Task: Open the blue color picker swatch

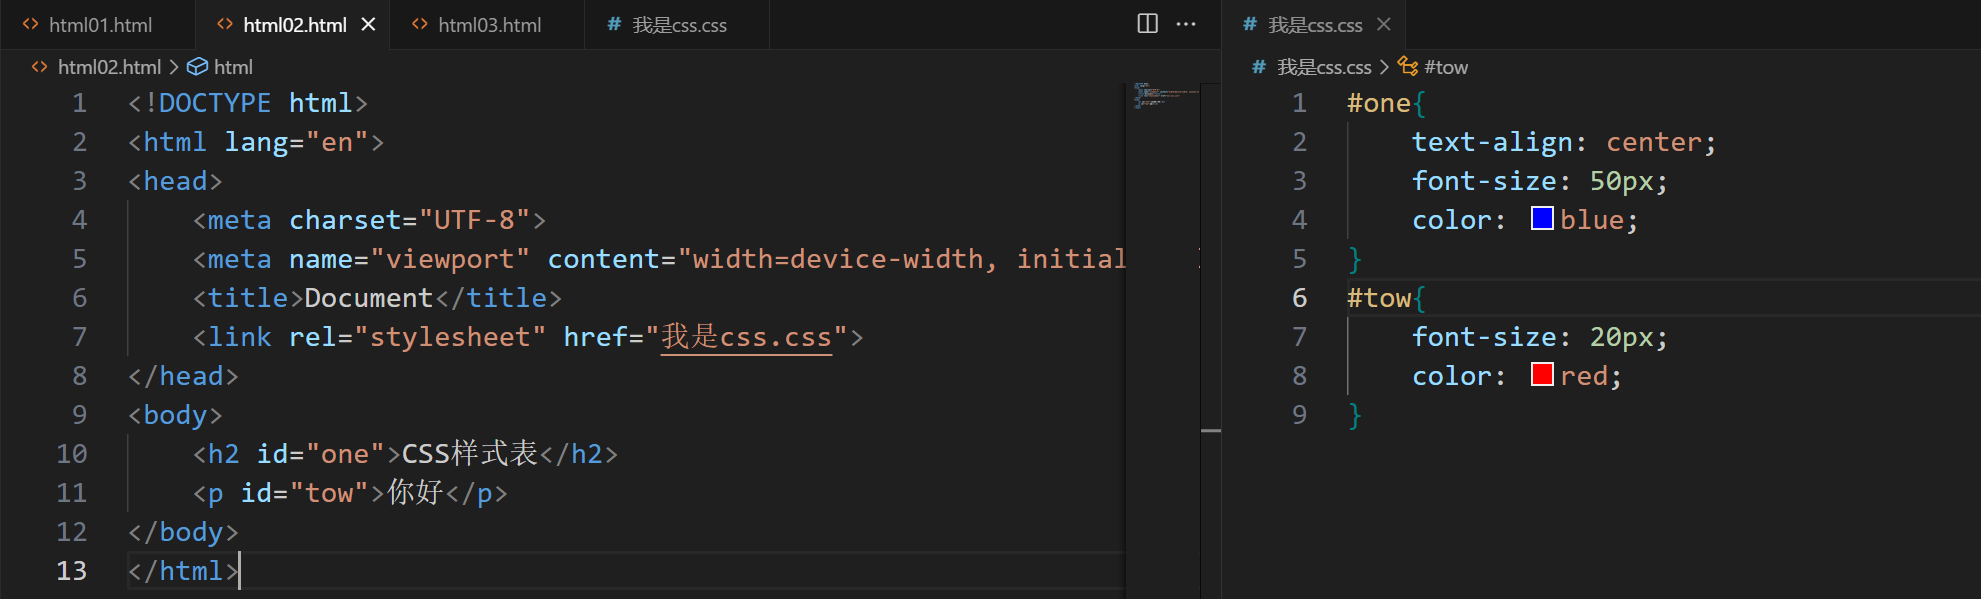Action: coord(1542,219)
